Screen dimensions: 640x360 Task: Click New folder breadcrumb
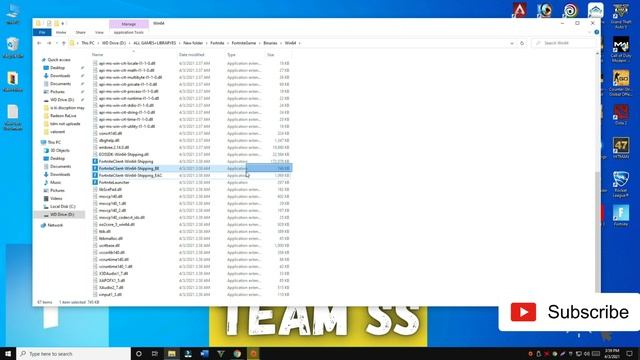pos(193,43)
